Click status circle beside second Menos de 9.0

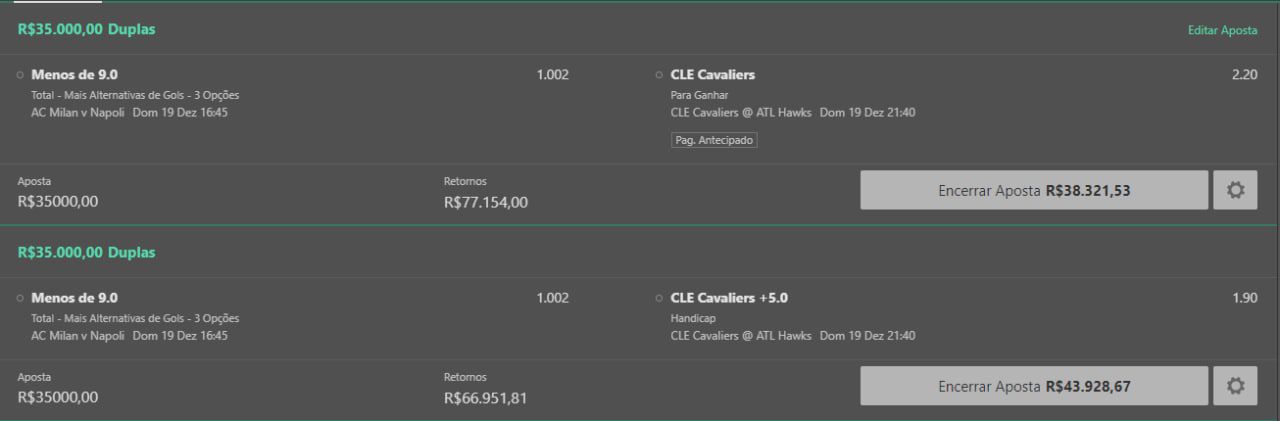(21, 298)
